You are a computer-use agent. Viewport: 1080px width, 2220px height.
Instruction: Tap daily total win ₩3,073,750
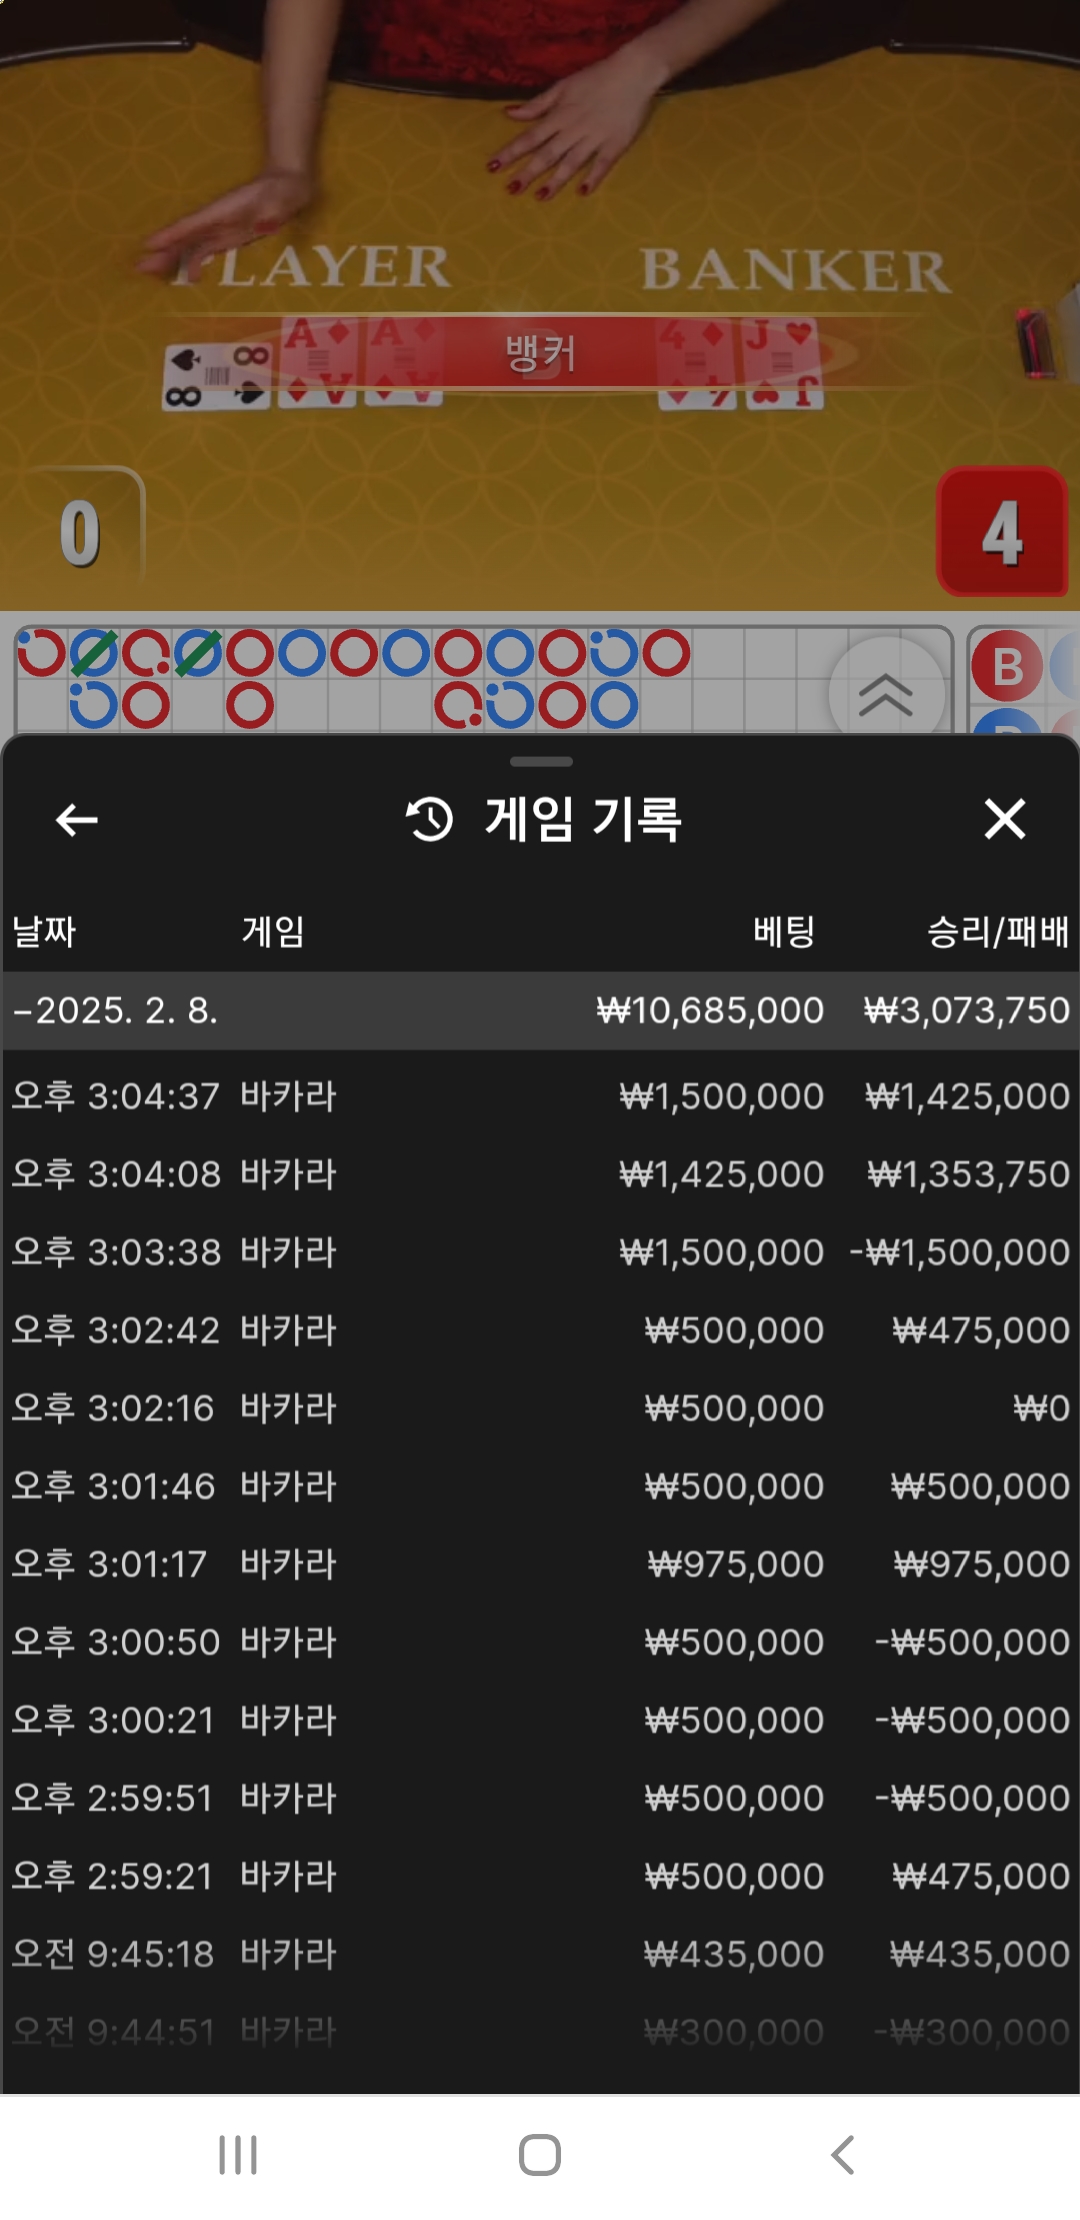coord(967,1010)
